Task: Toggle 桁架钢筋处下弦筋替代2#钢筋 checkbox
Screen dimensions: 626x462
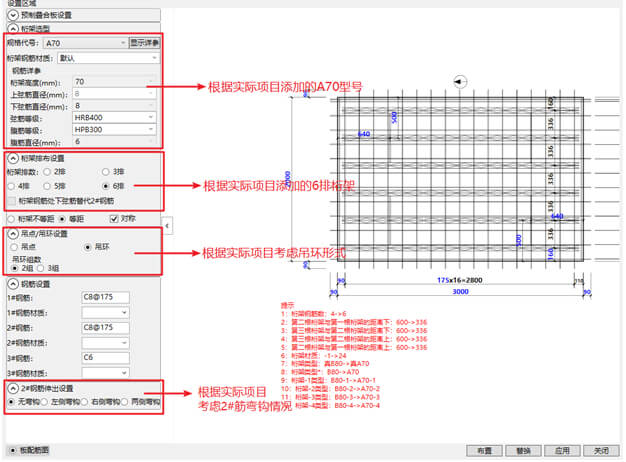Action: [x=12, y=200]
